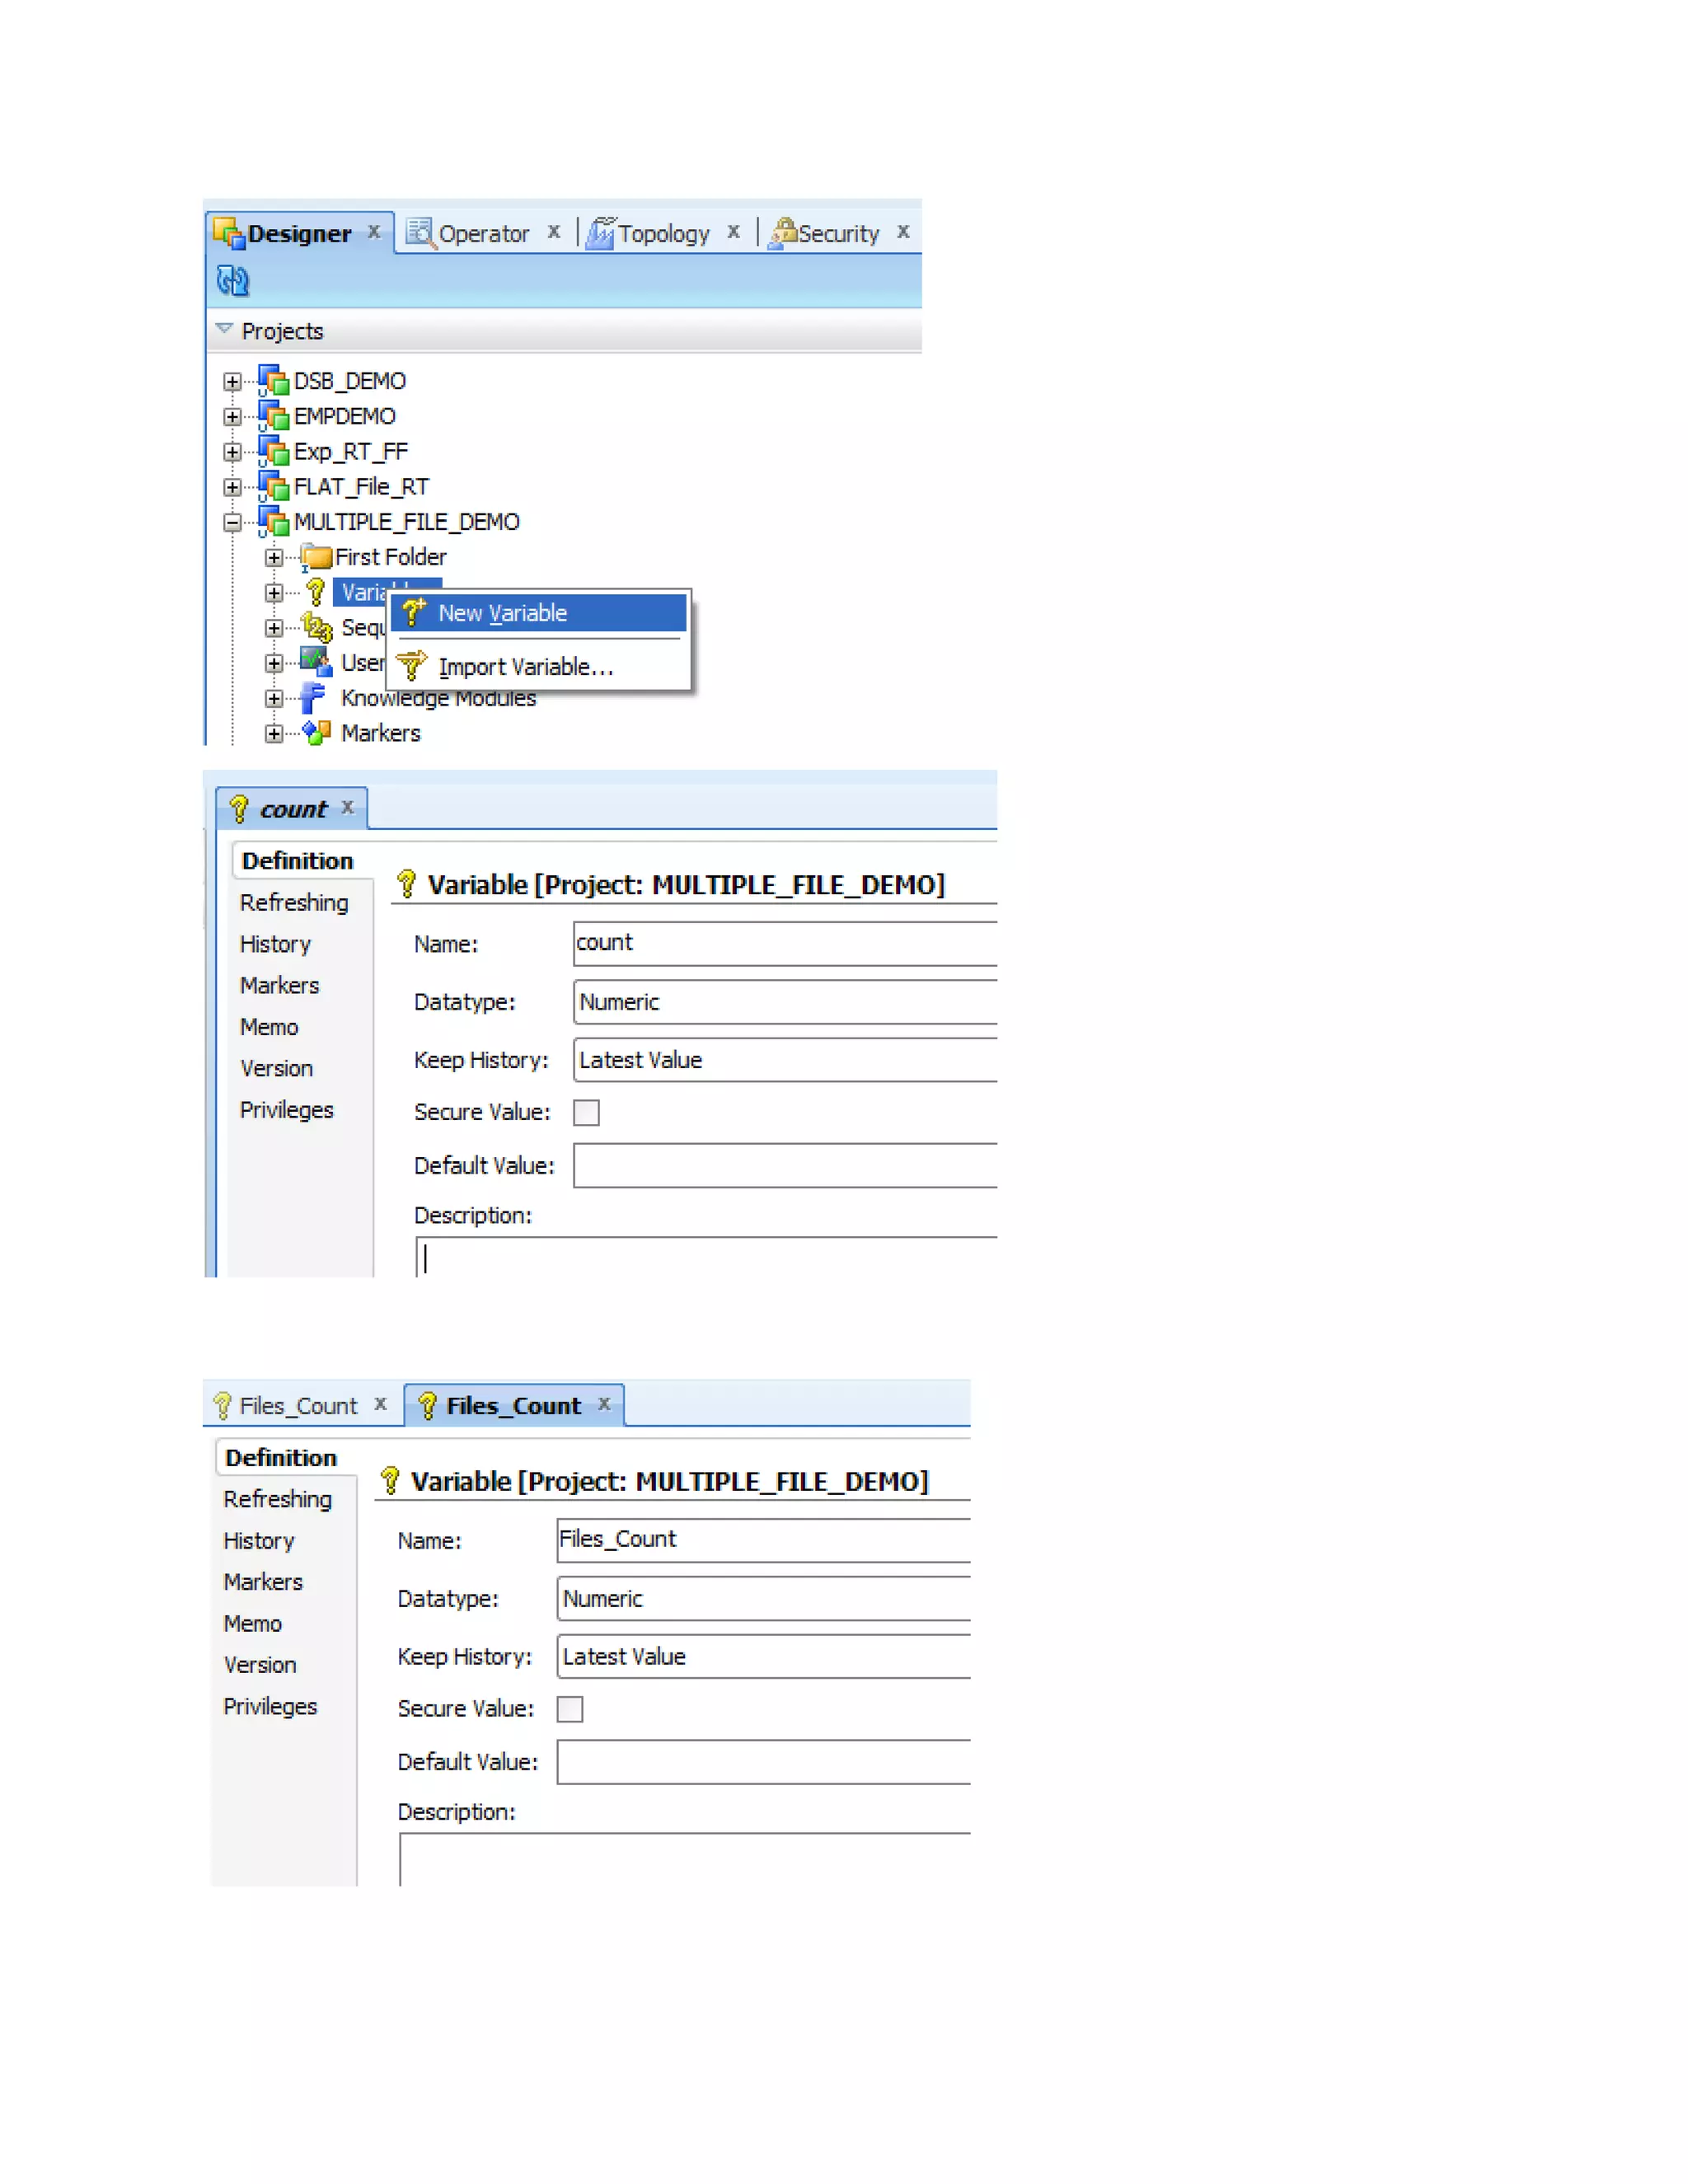Enable Secure Value for count variable
This screenshot has width=1688, height=2184.
point(586,1113)
